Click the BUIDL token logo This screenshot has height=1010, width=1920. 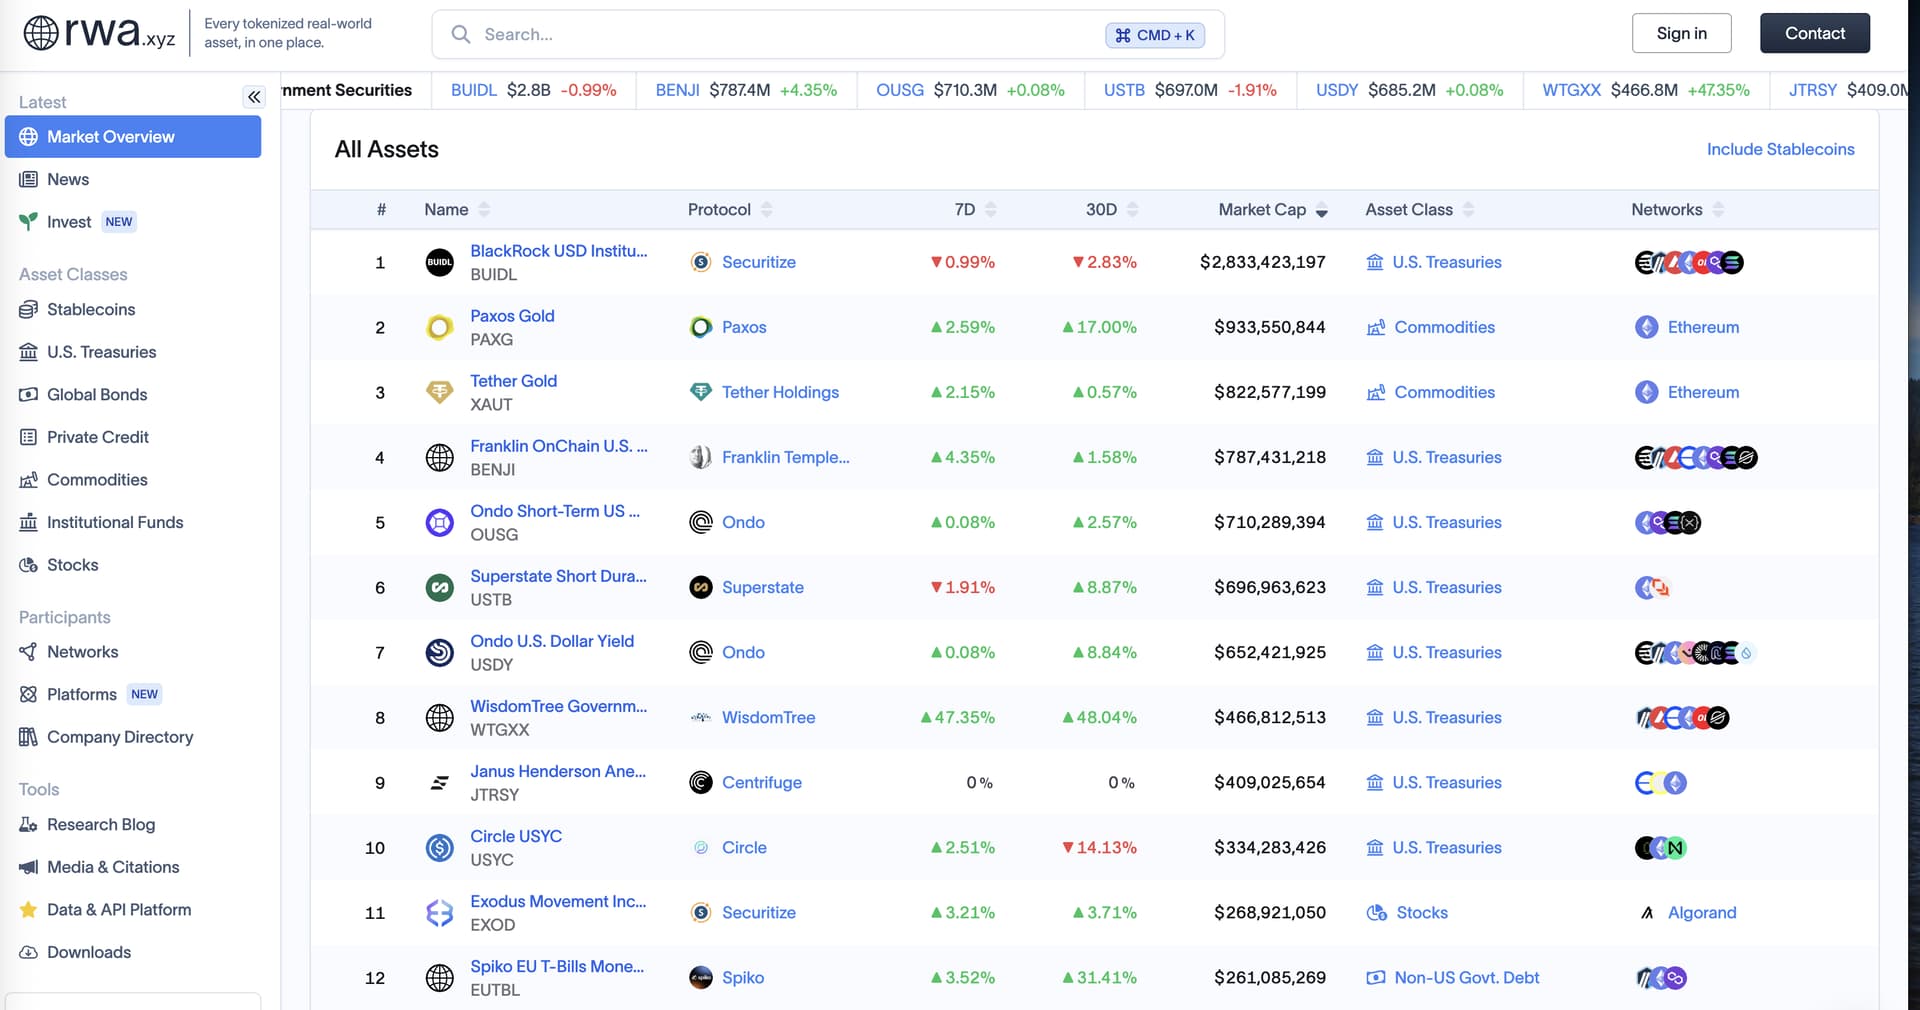(440, 262)
